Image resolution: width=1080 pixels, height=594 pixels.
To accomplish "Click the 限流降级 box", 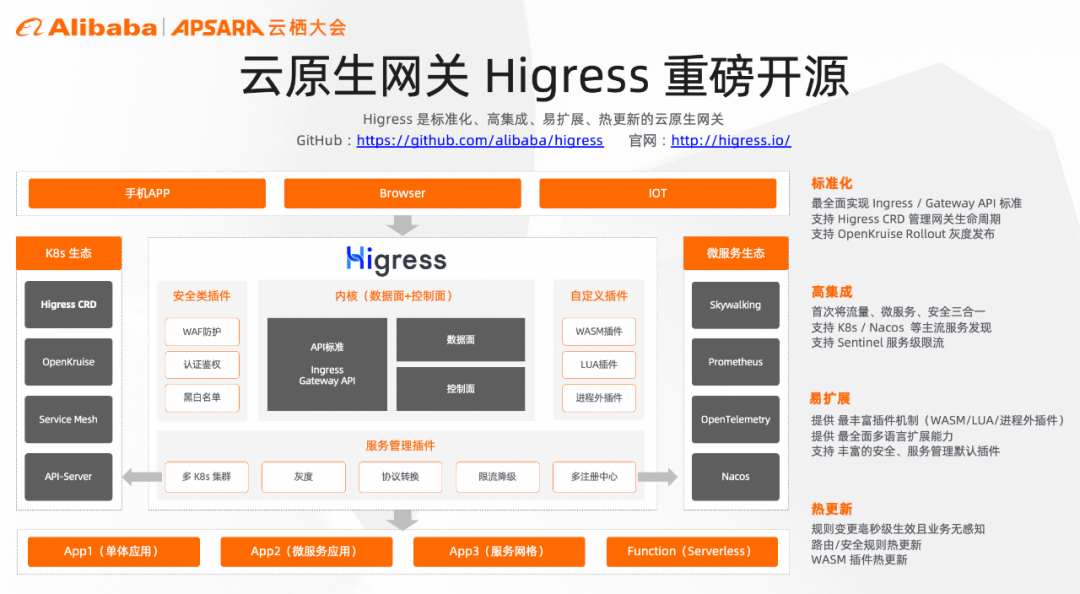I will click(497, 477).
